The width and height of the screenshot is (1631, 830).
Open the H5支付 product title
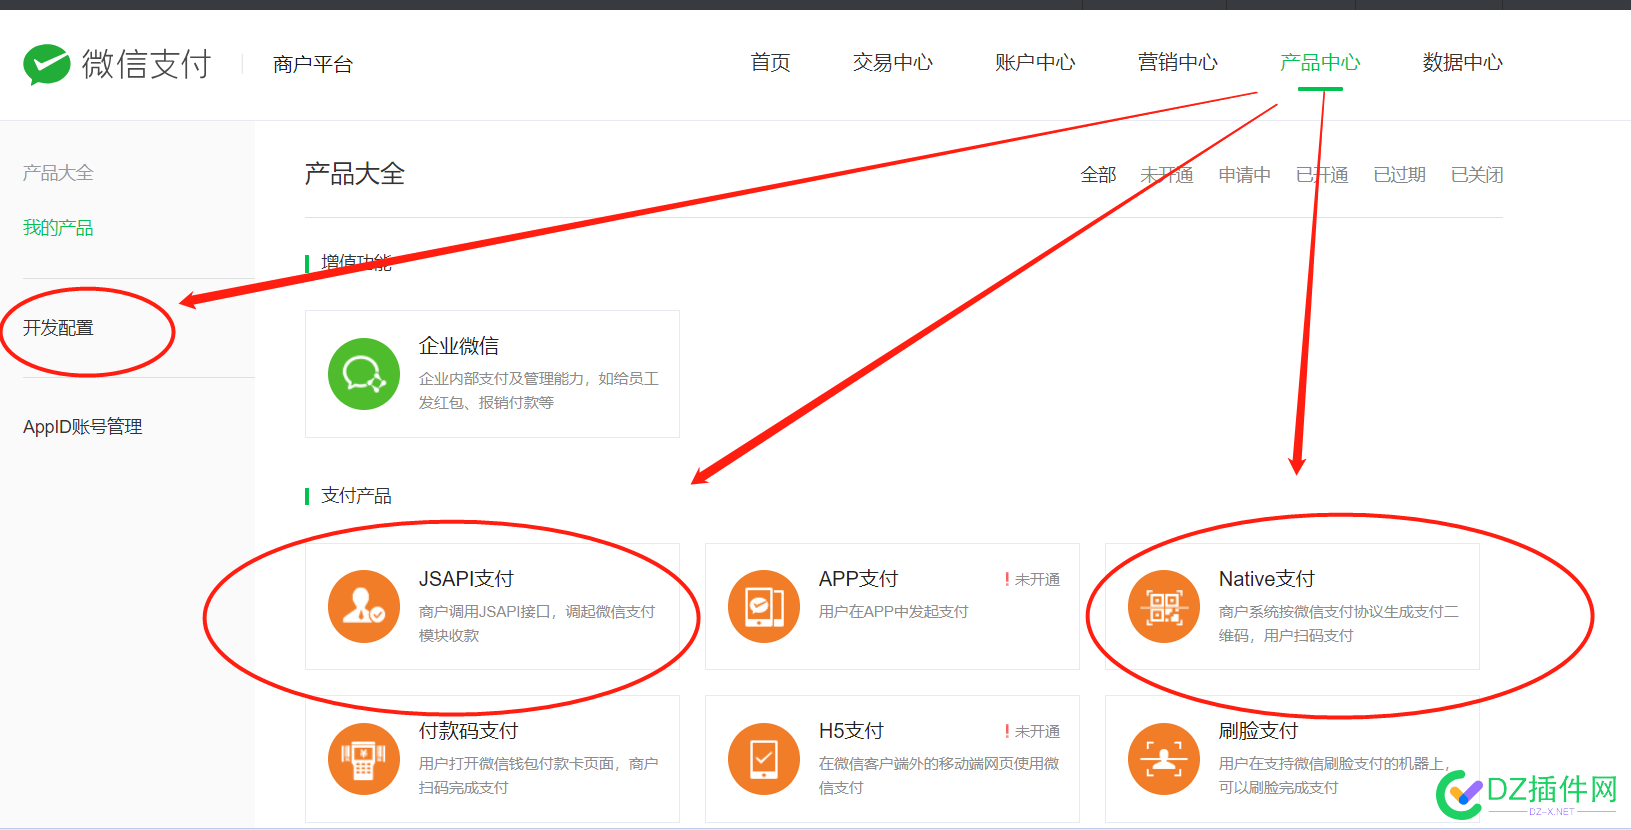(851, 731)
